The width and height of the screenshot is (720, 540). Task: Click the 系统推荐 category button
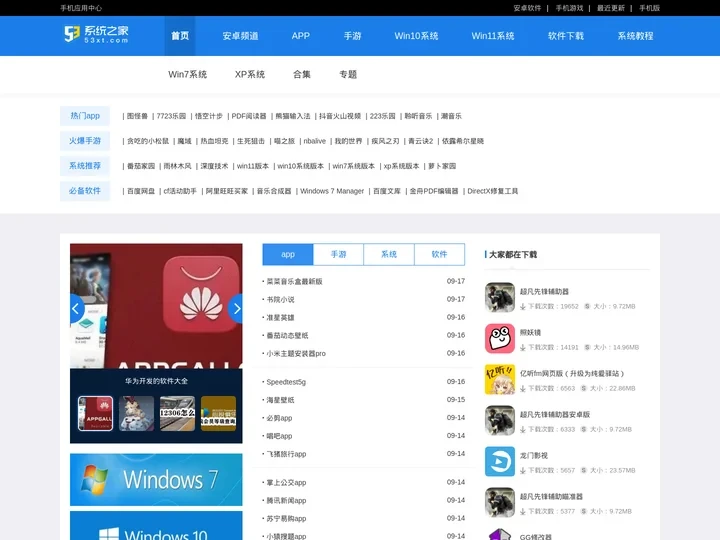pyautogui.click(x=85, y=166)
